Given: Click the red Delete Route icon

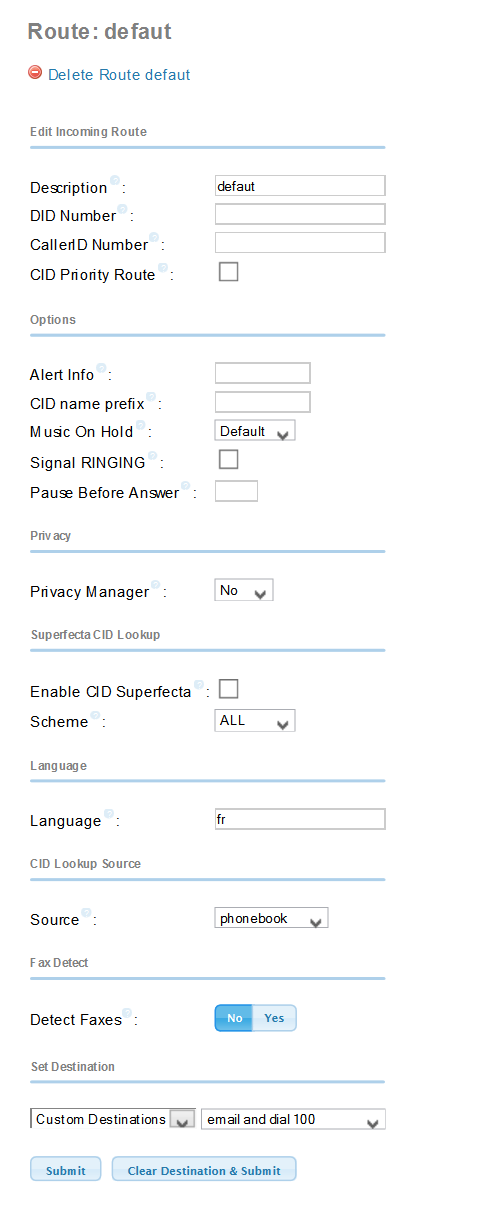Looking at the screenshot, I should pos(35,72).
